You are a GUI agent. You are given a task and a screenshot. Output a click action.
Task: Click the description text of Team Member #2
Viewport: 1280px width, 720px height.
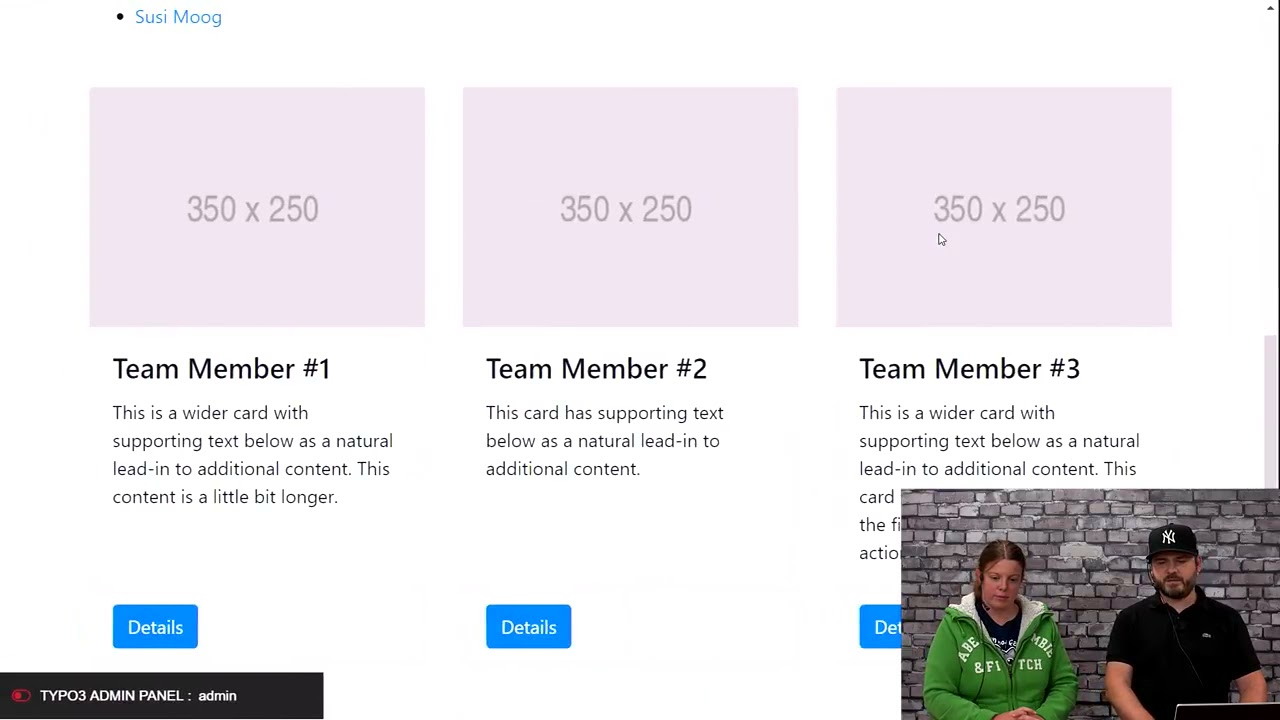(x=604, y=441)
